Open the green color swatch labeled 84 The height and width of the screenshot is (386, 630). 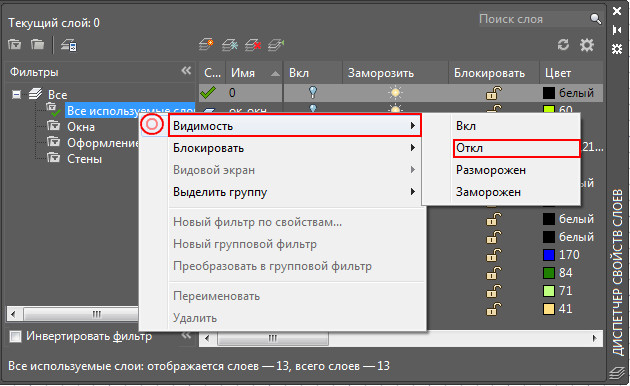click(x=549, y=273)
